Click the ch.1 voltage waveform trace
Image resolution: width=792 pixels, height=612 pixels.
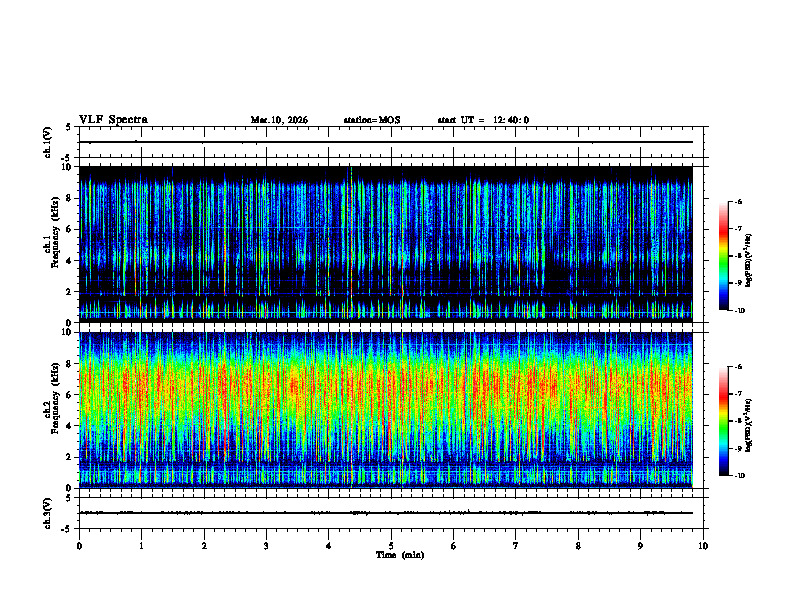386,142
